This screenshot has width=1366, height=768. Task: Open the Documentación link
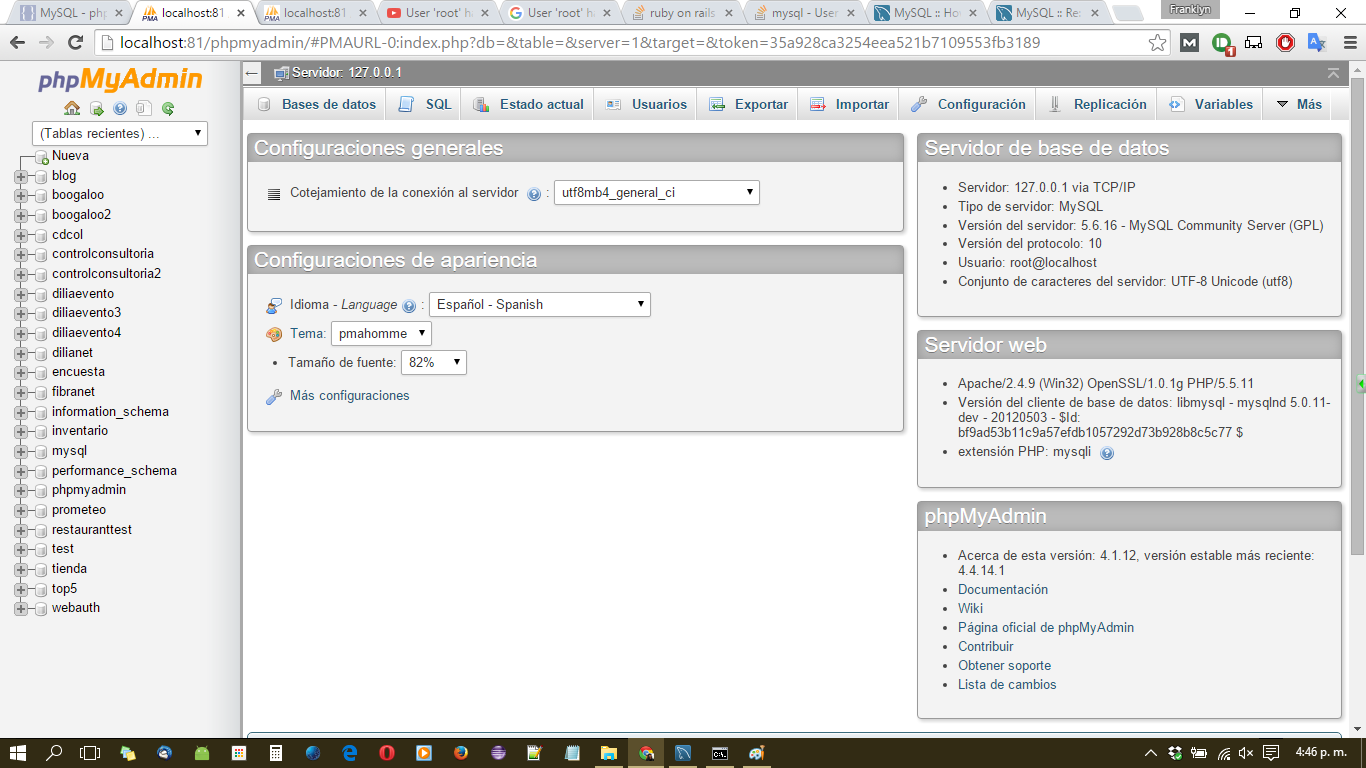(1003, 590)
